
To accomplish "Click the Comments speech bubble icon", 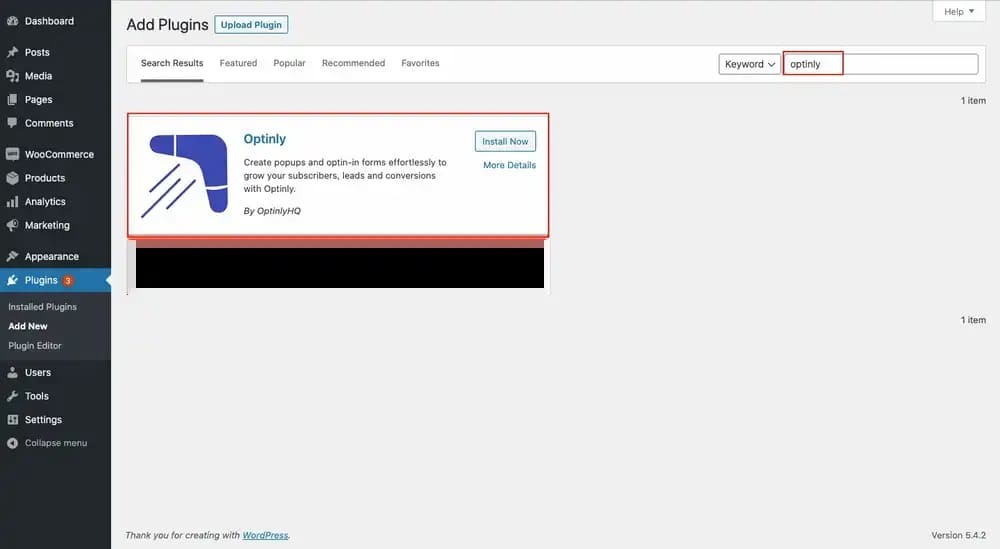I will (x=12, y=123).
